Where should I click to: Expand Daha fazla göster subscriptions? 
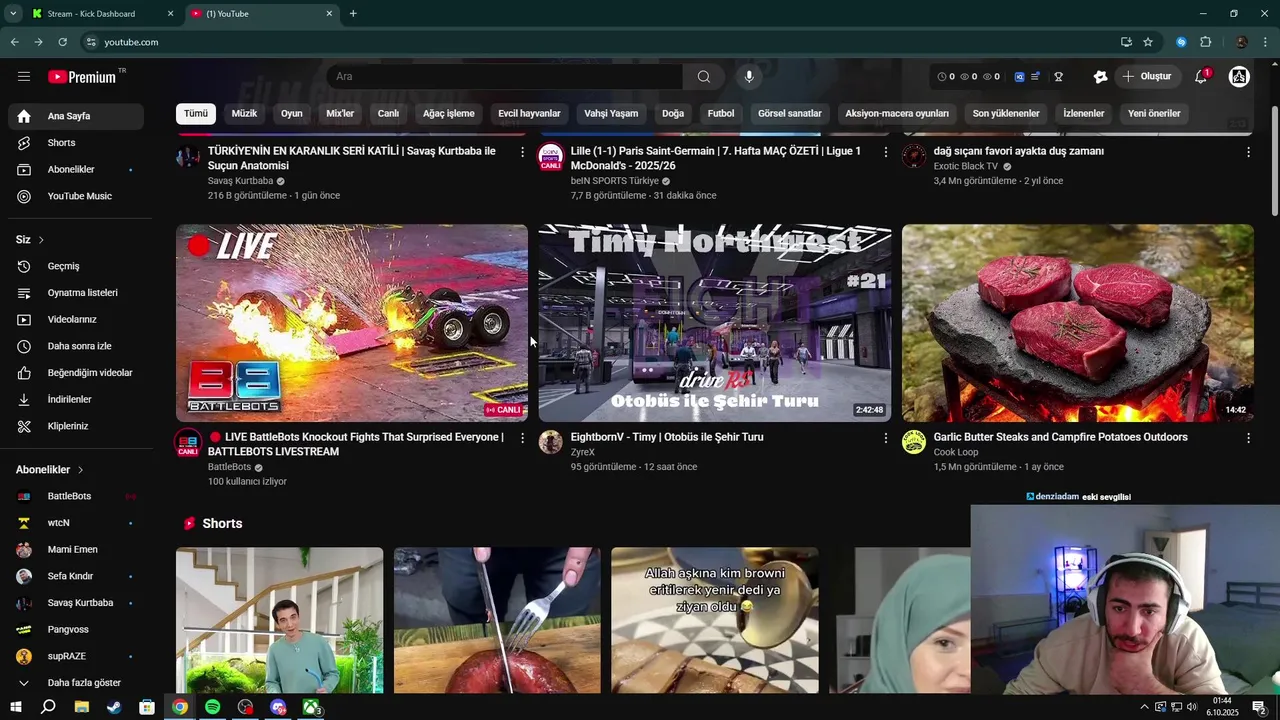tap(76, 683)
